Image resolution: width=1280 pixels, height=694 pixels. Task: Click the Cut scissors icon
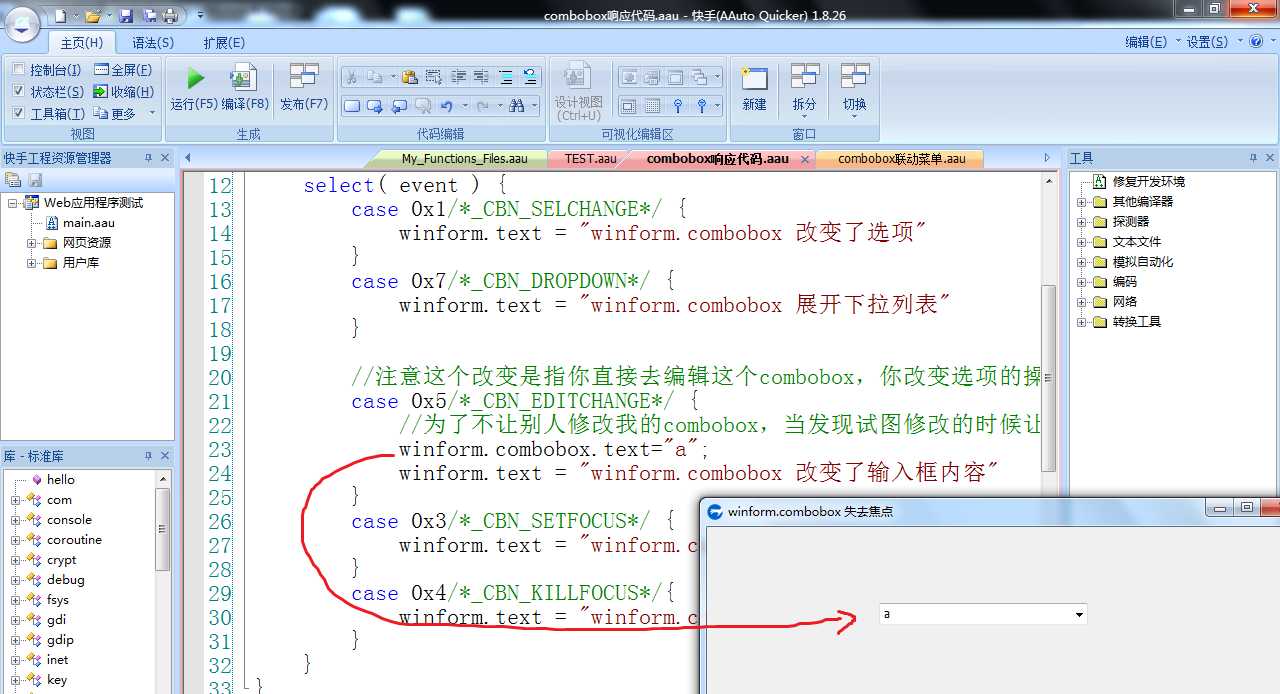[x=351, y=77]
